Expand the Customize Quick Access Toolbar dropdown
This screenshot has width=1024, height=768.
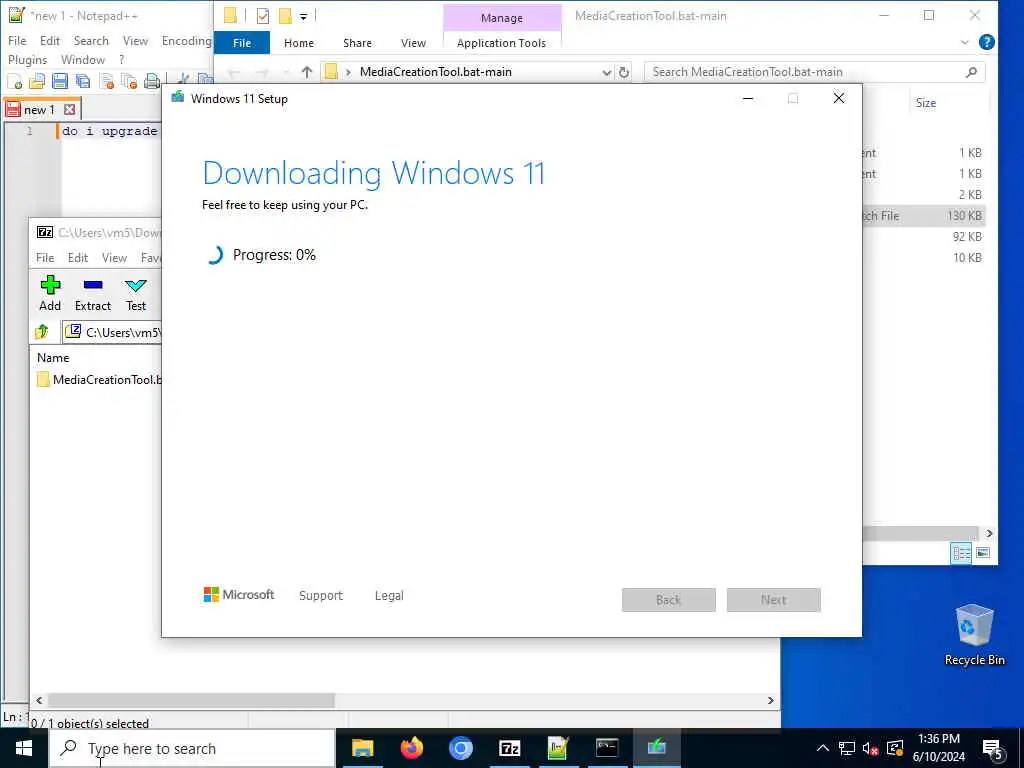click(304, 16)
